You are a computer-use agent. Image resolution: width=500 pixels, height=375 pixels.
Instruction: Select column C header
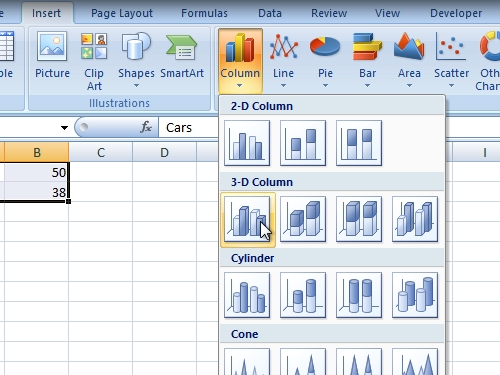[101, 153]
